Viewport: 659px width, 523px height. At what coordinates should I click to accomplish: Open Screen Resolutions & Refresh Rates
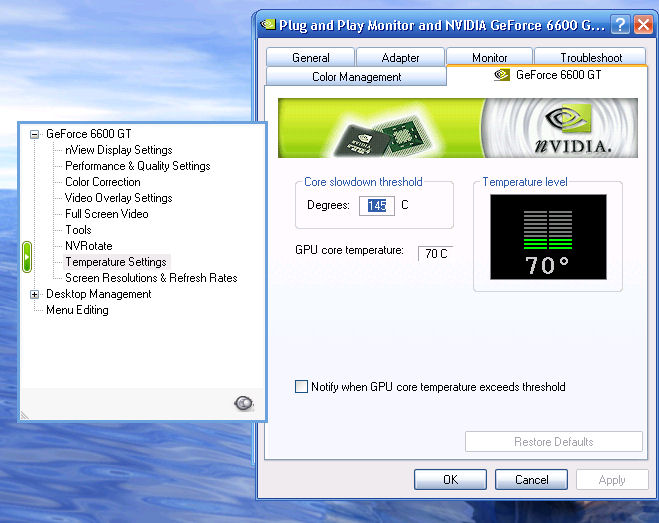click(151, 278)
